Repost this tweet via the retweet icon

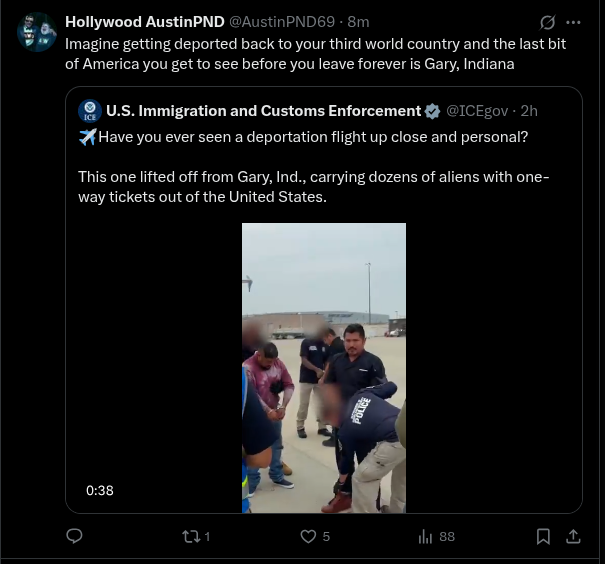(x=191, y=536)
